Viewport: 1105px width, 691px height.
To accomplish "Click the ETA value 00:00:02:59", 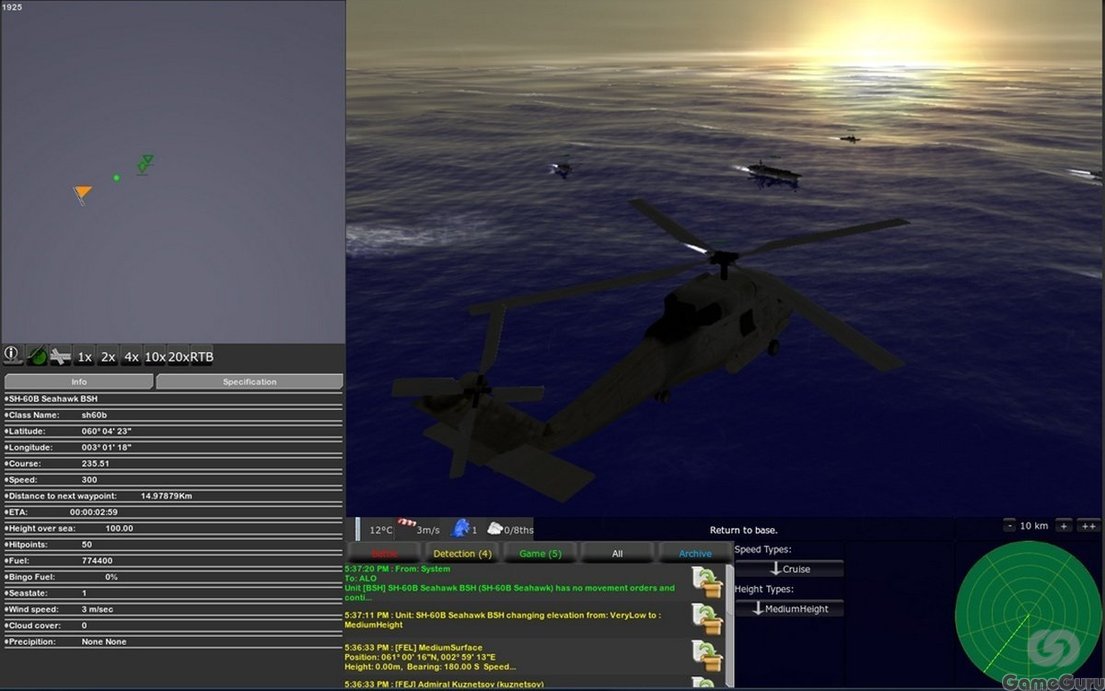I will pyautogui.click(x=94, y=512).
